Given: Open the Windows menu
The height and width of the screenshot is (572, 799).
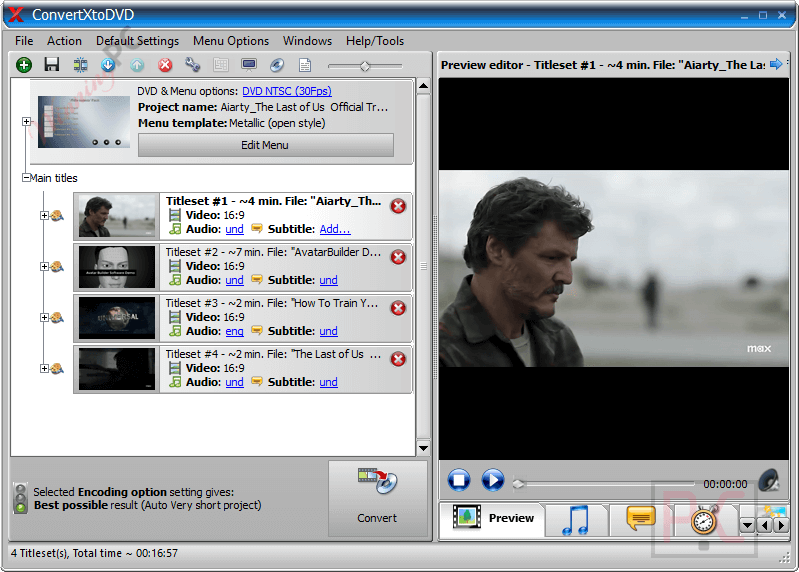Looking at the screenshot, I should (x=307, y=41).
